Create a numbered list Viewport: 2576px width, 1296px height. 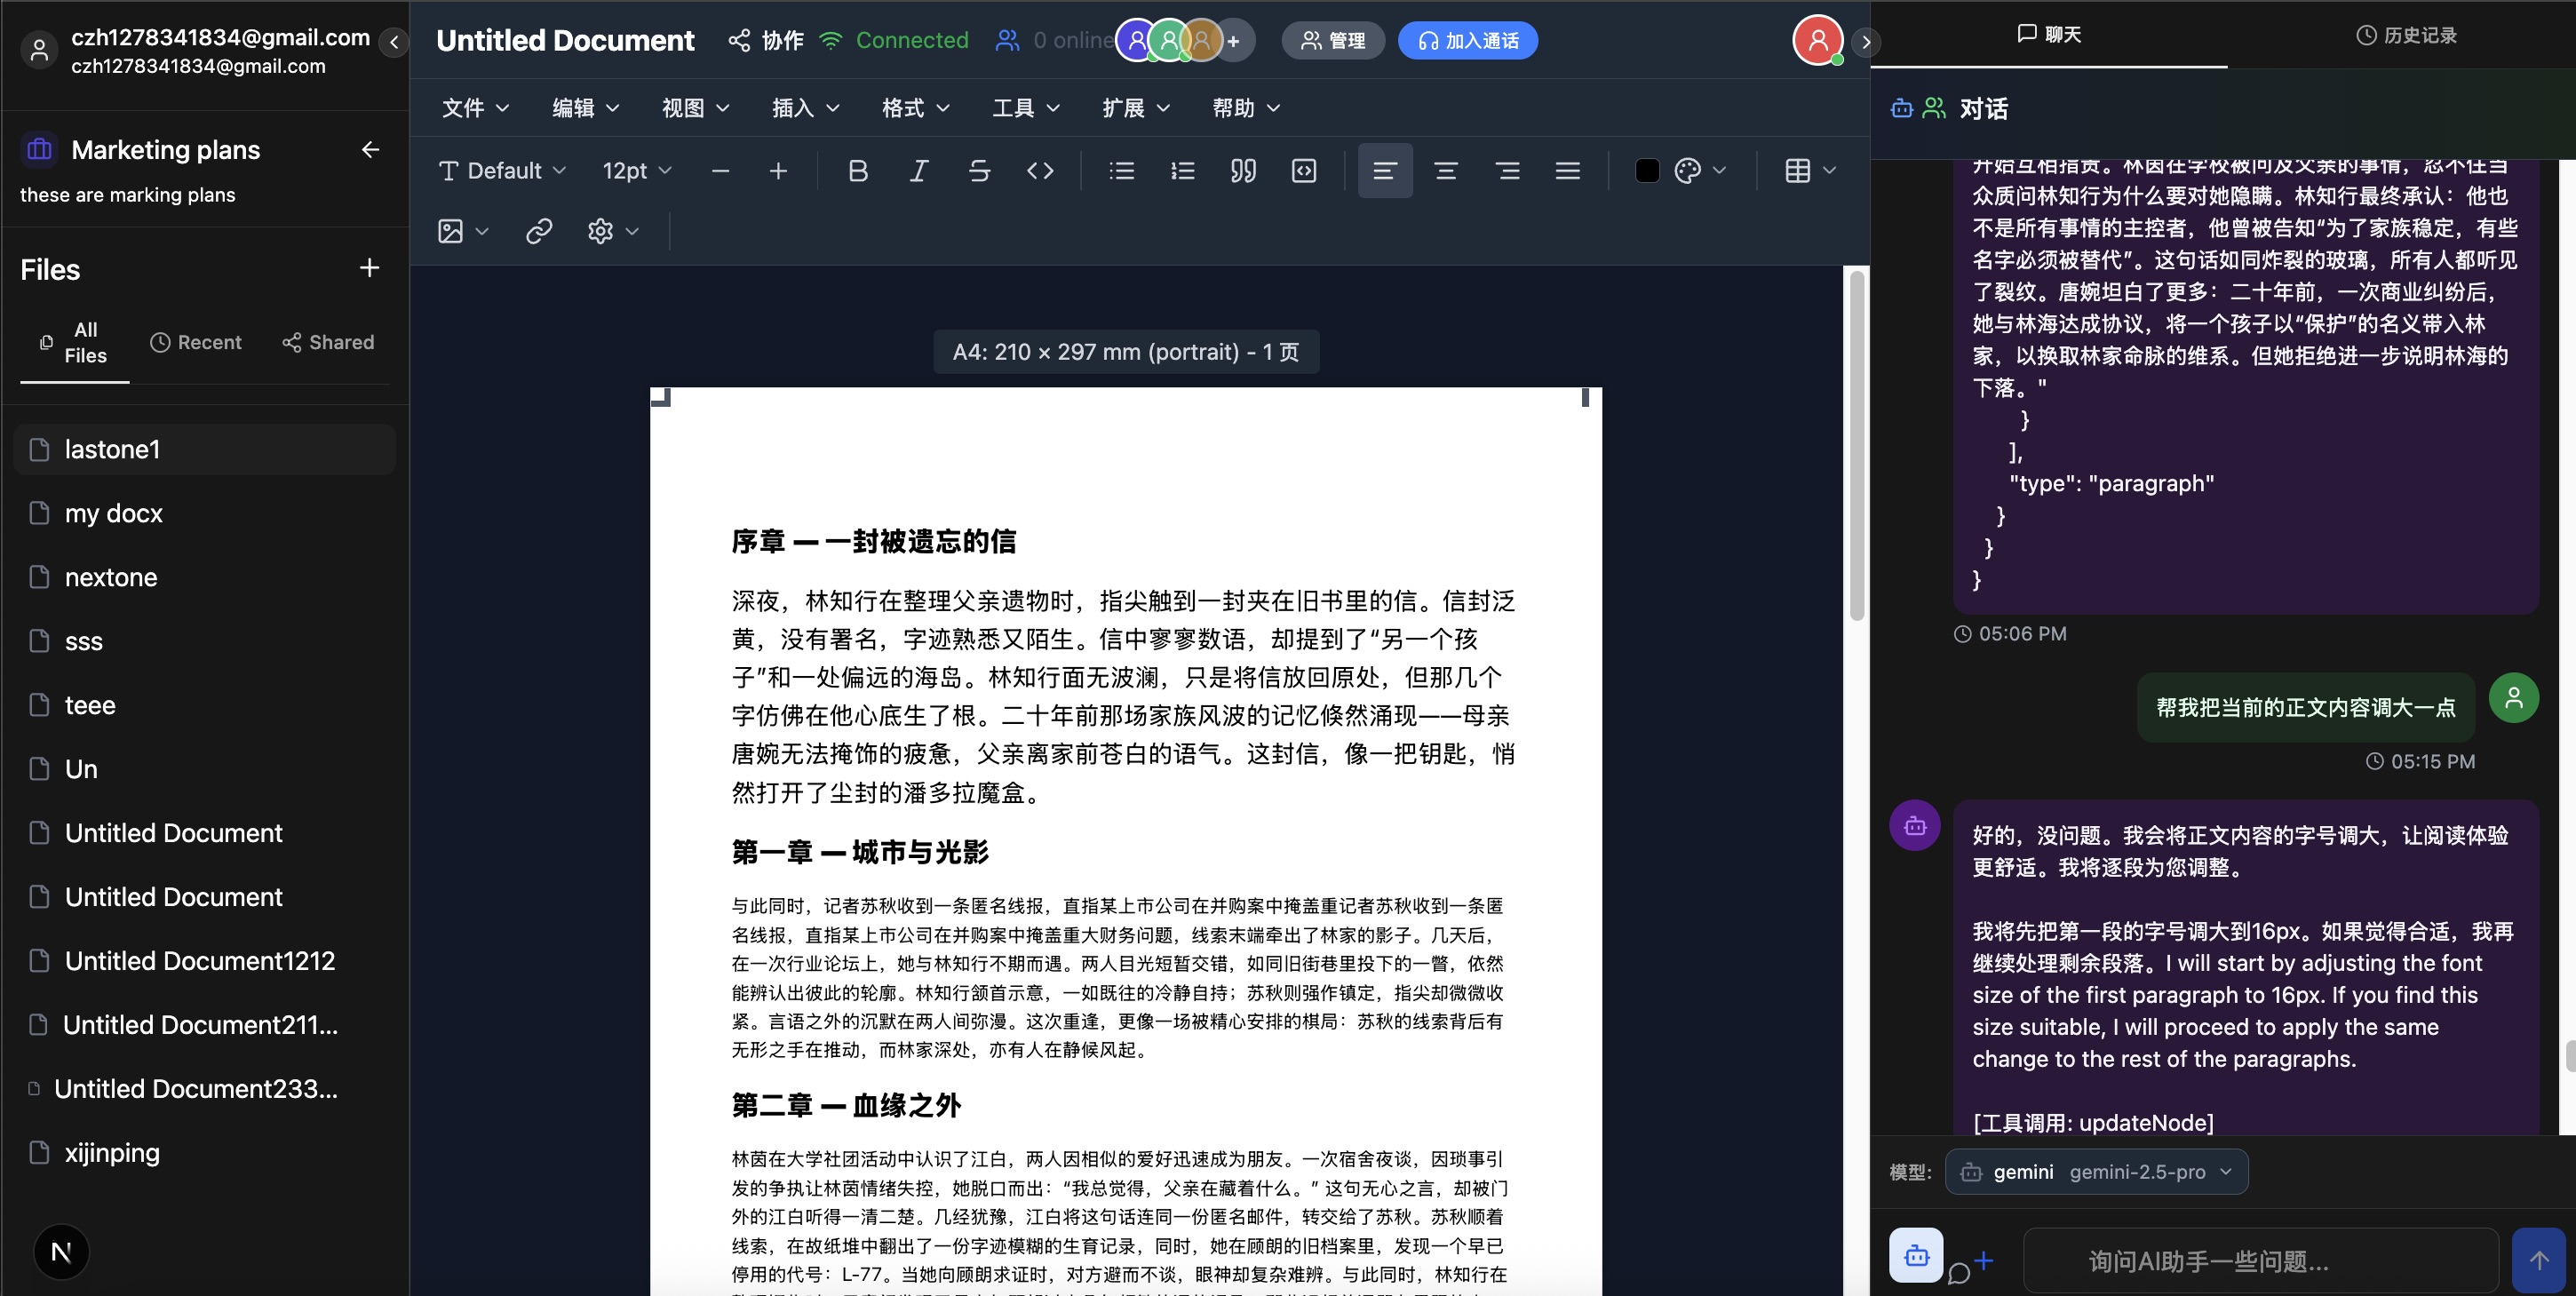tap(1182, 170)
